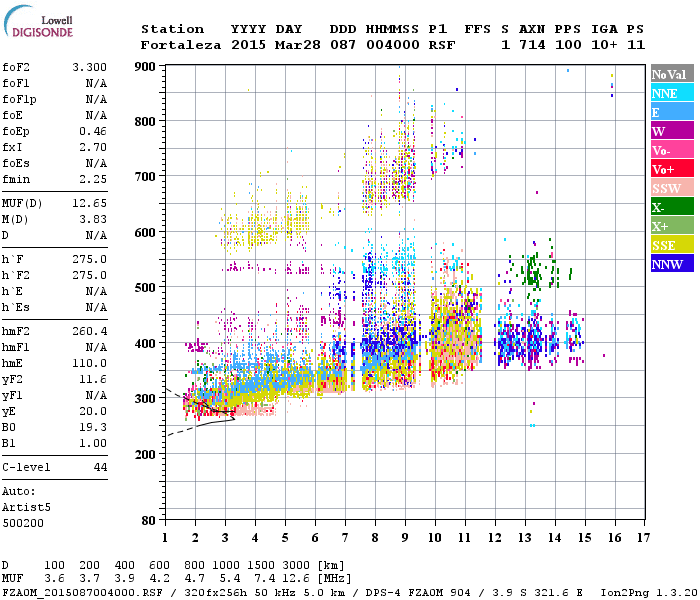Click the 1 MHz x-axis label
This screenshot has height=600, width=700.
(165, 538)
